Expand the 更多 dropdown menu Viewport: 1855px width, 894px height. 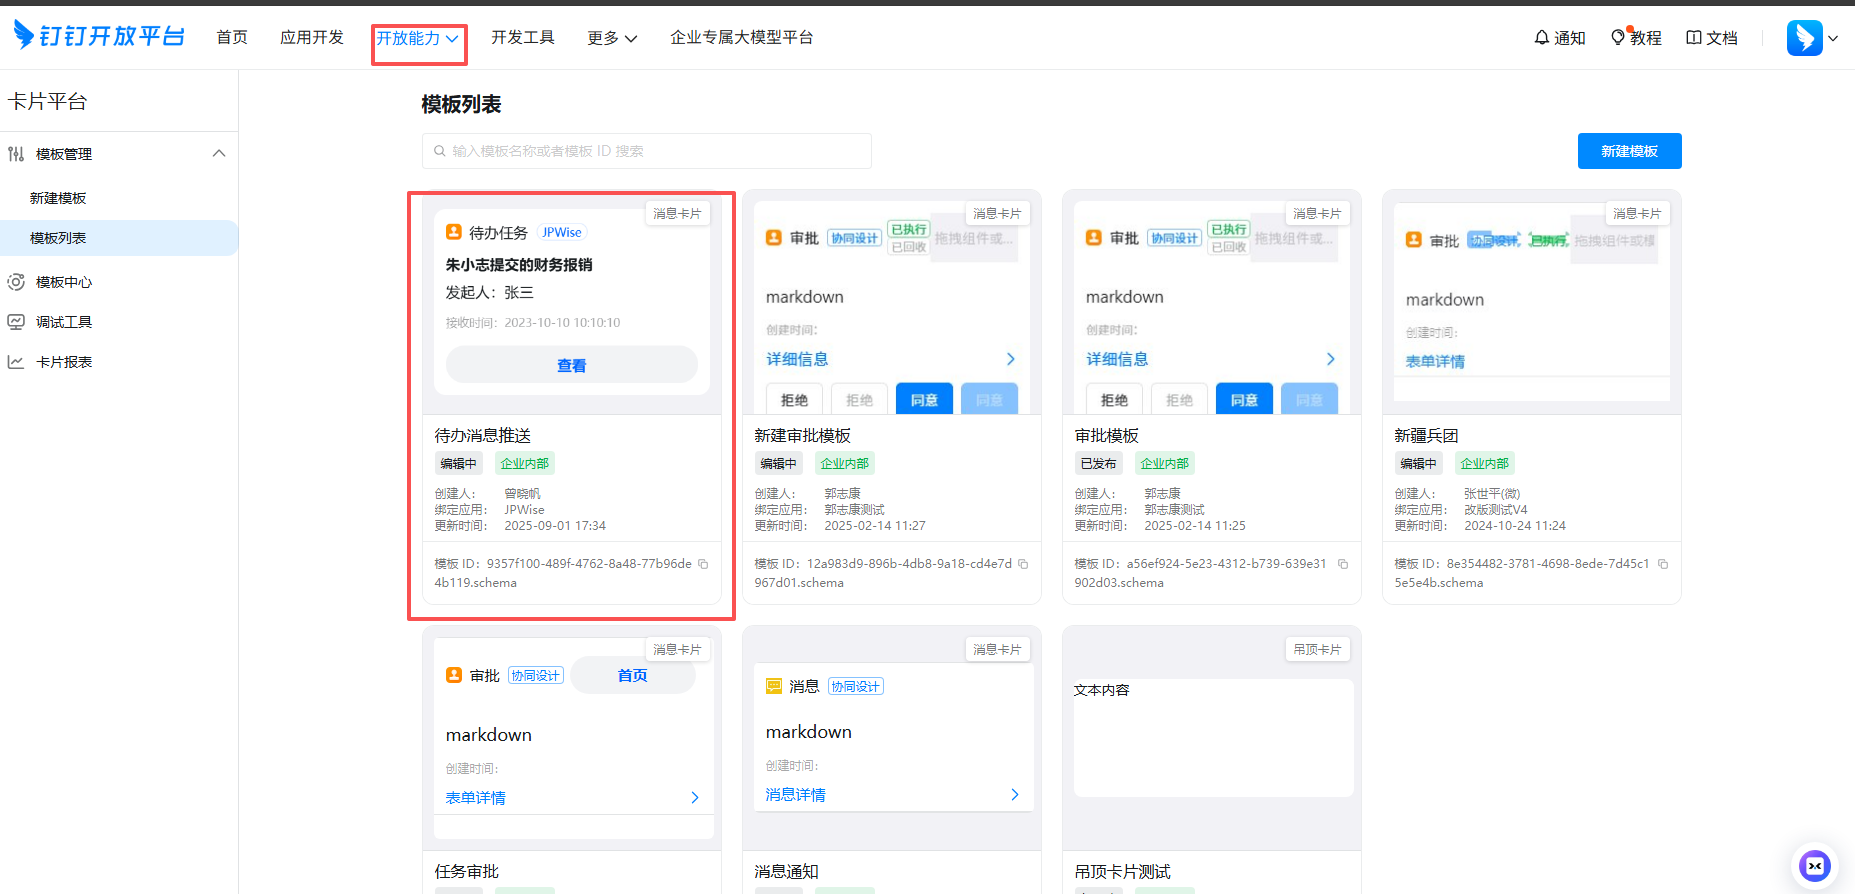[612, 38]
